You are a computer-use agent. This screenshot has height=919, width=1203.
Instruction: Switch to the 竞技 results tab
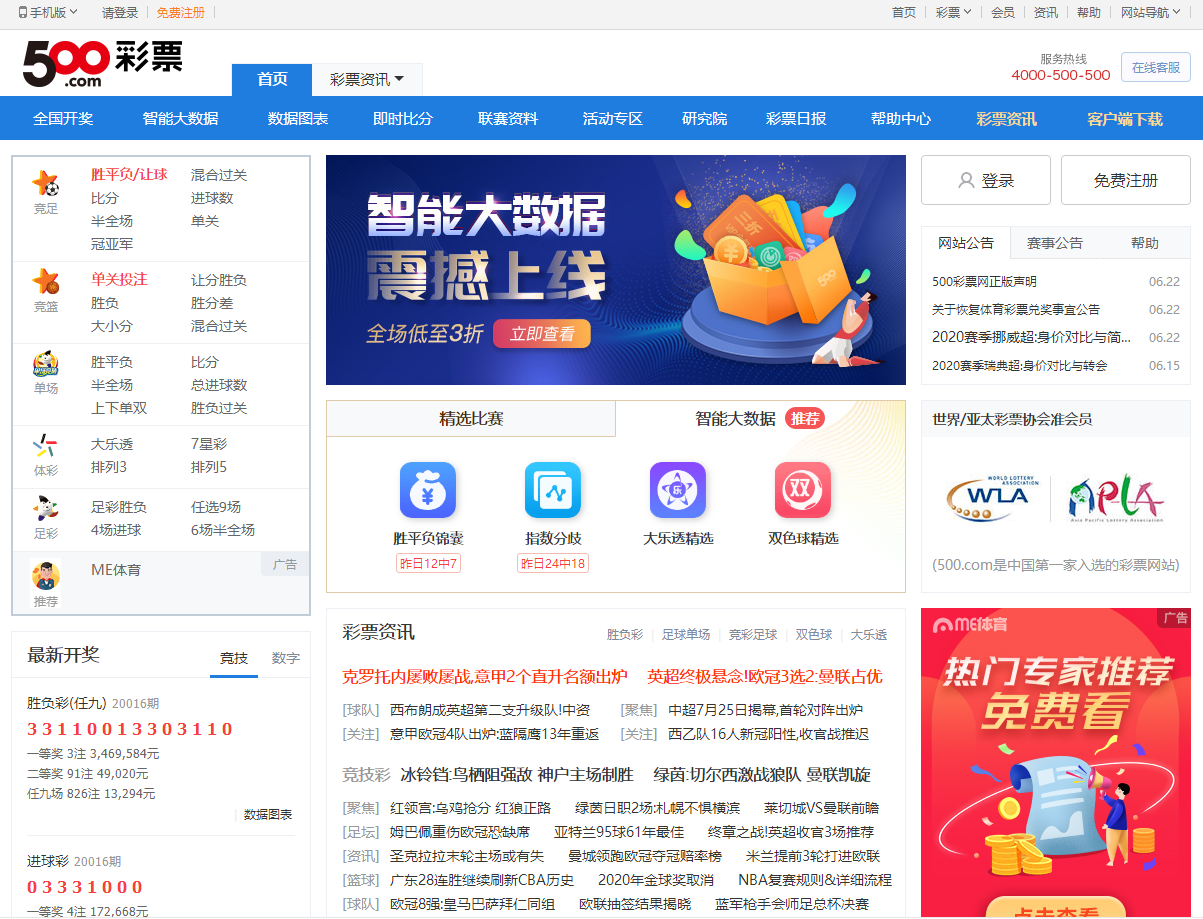pos(234,658)
